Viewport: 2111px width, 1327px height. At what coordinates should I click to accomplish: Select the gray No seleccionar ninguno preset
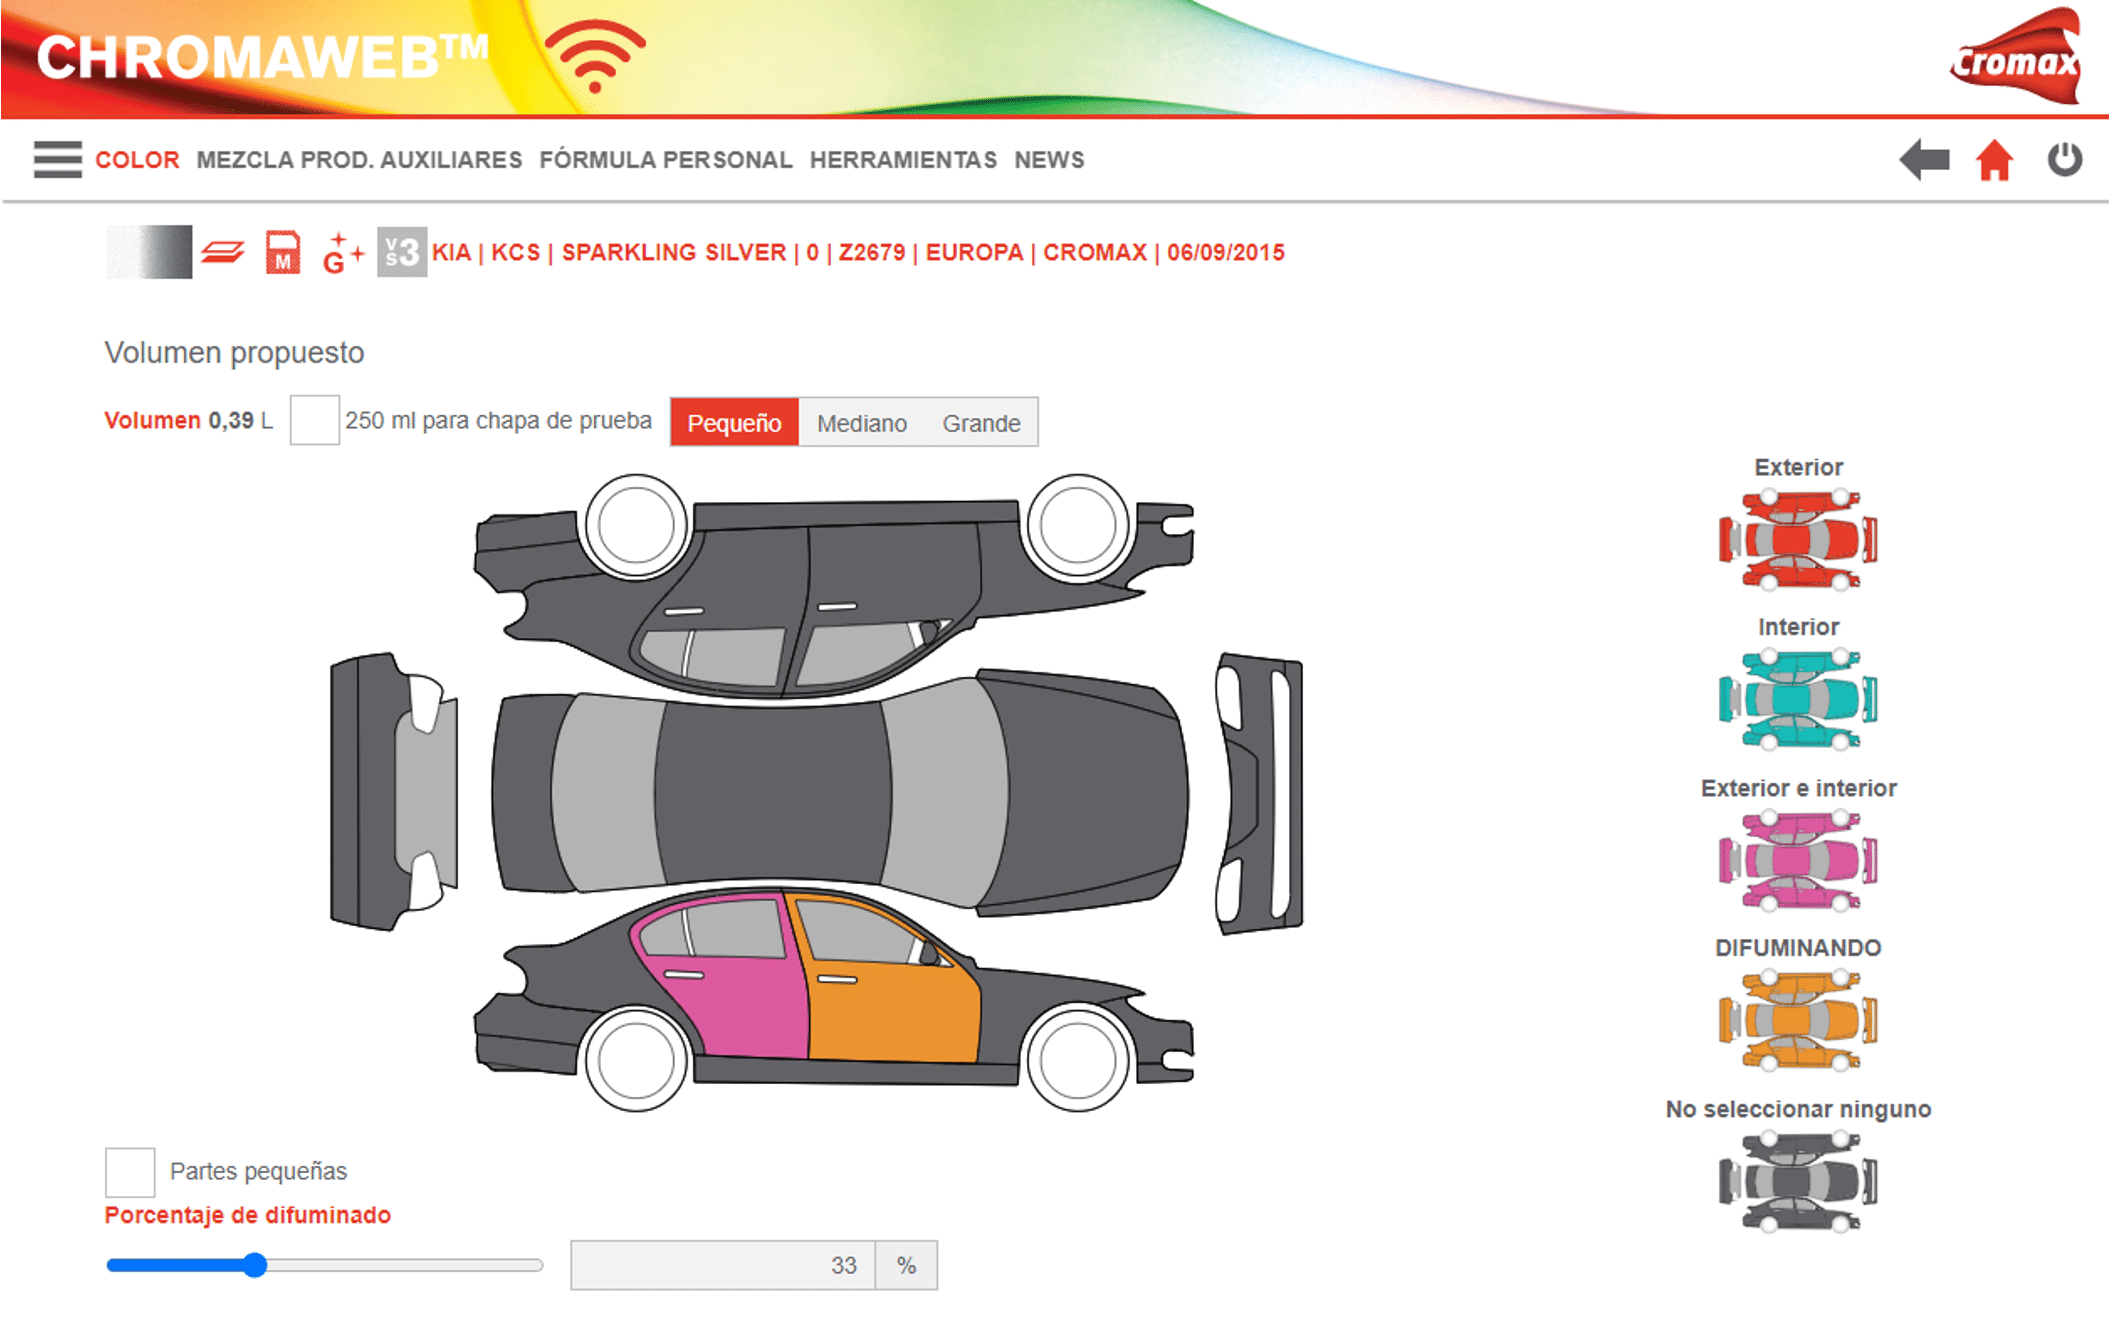pos(1798,1182)
